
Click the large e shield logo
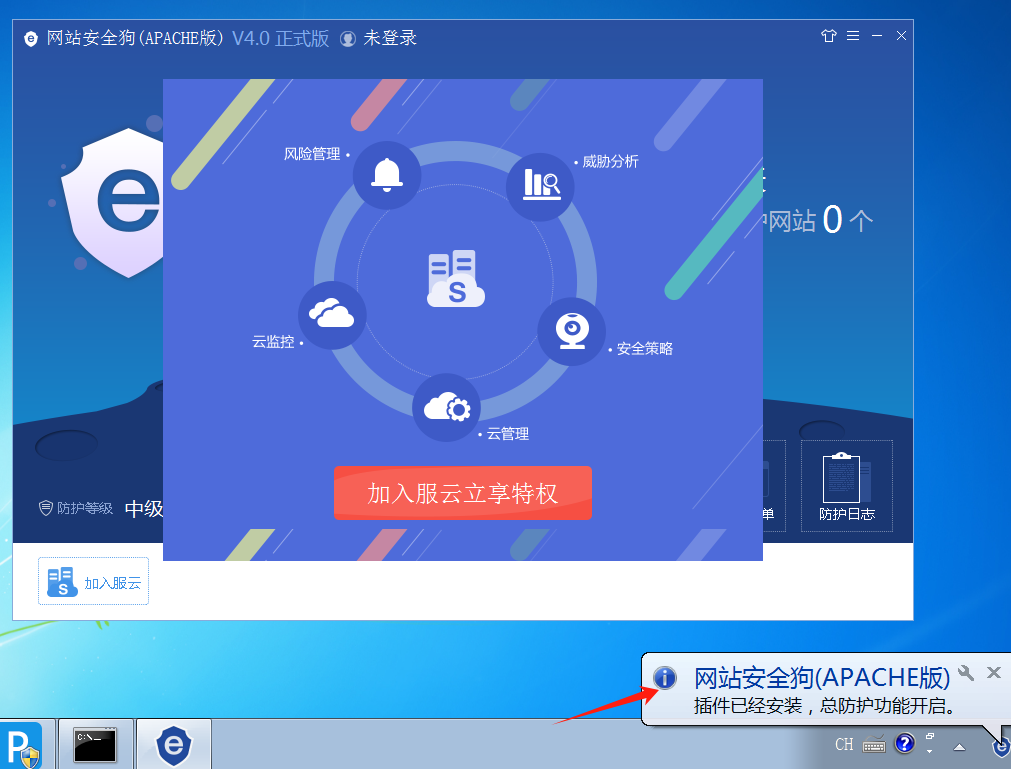click(113, 202)
